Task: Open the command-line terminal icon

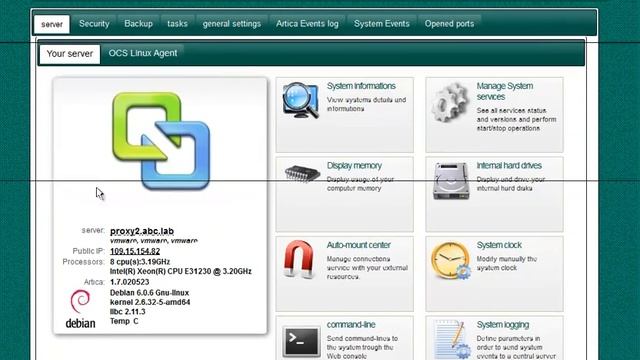Action: point(301,341)
